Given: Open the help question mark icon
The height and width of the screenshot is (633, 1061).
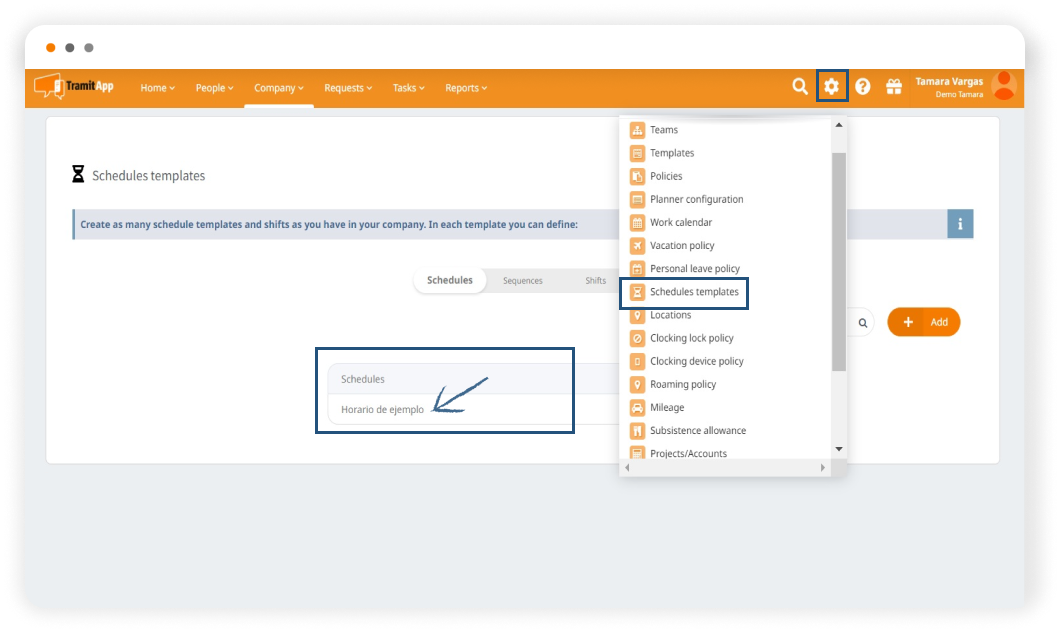Looking at the screenshot, I should pyautogui.click(x=863, y=87).
